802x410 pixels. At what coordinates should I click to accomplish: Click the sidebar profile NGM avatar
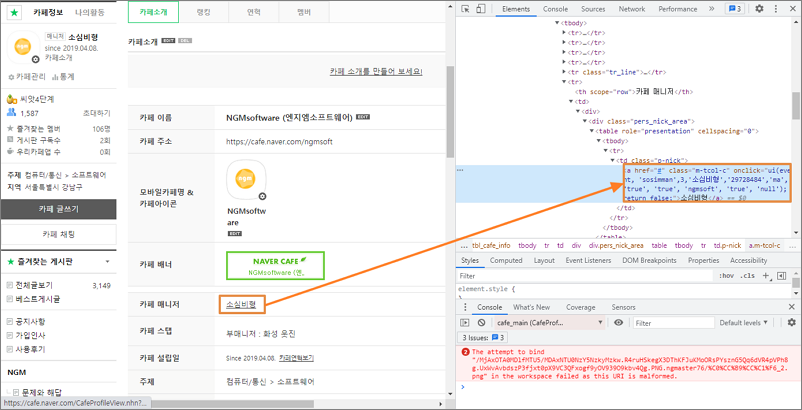click(x=23, y=47)
